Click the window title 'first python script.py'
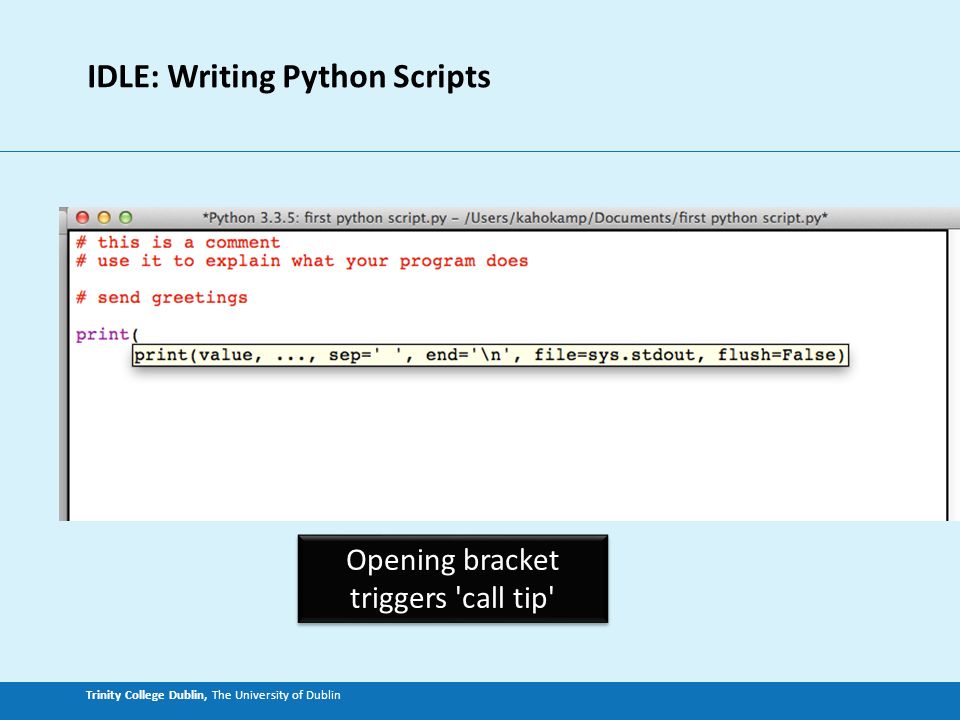 pyautogui.click(x=515, y=218)
